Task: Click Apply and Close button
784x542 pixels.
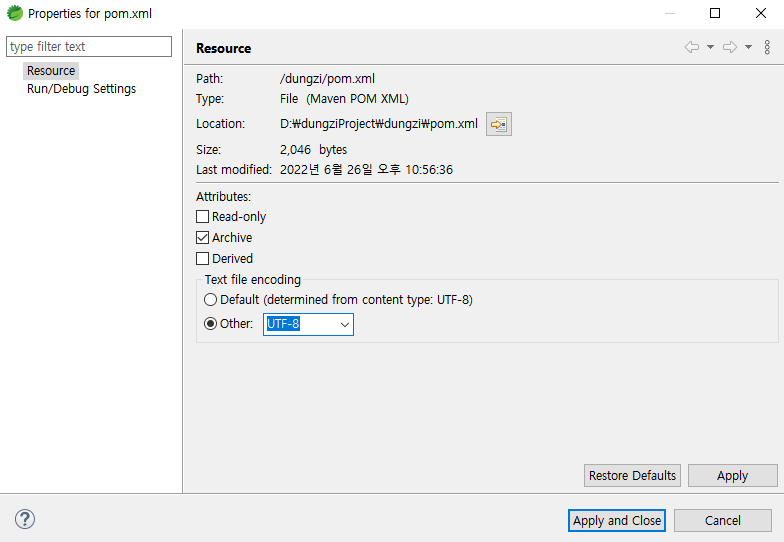Action: [x=616, y=520]
